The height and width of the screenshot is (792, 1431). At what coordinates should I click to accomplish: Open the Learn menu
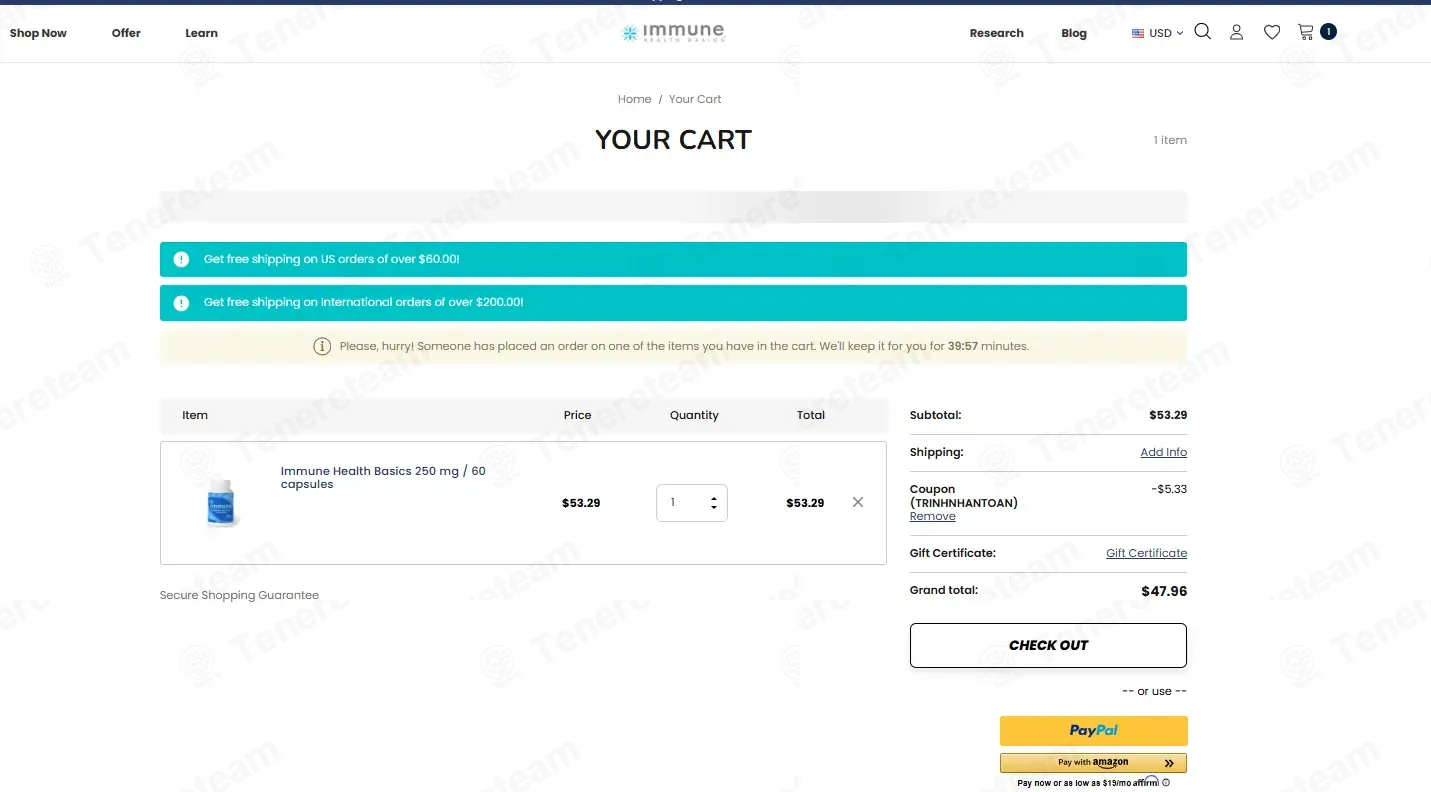[201, 33]
